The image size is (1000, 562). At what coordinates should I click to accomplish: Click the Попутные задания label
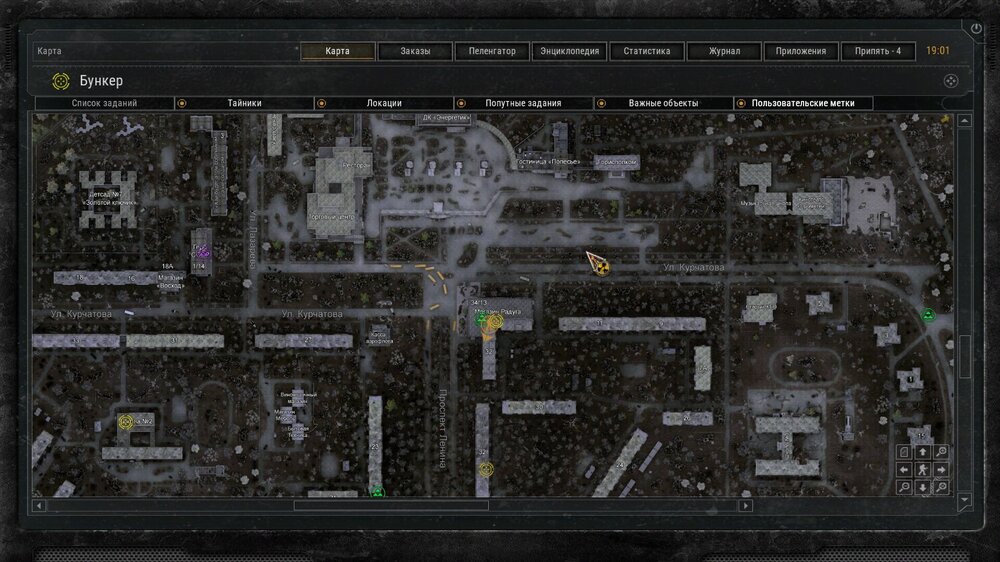523,103
